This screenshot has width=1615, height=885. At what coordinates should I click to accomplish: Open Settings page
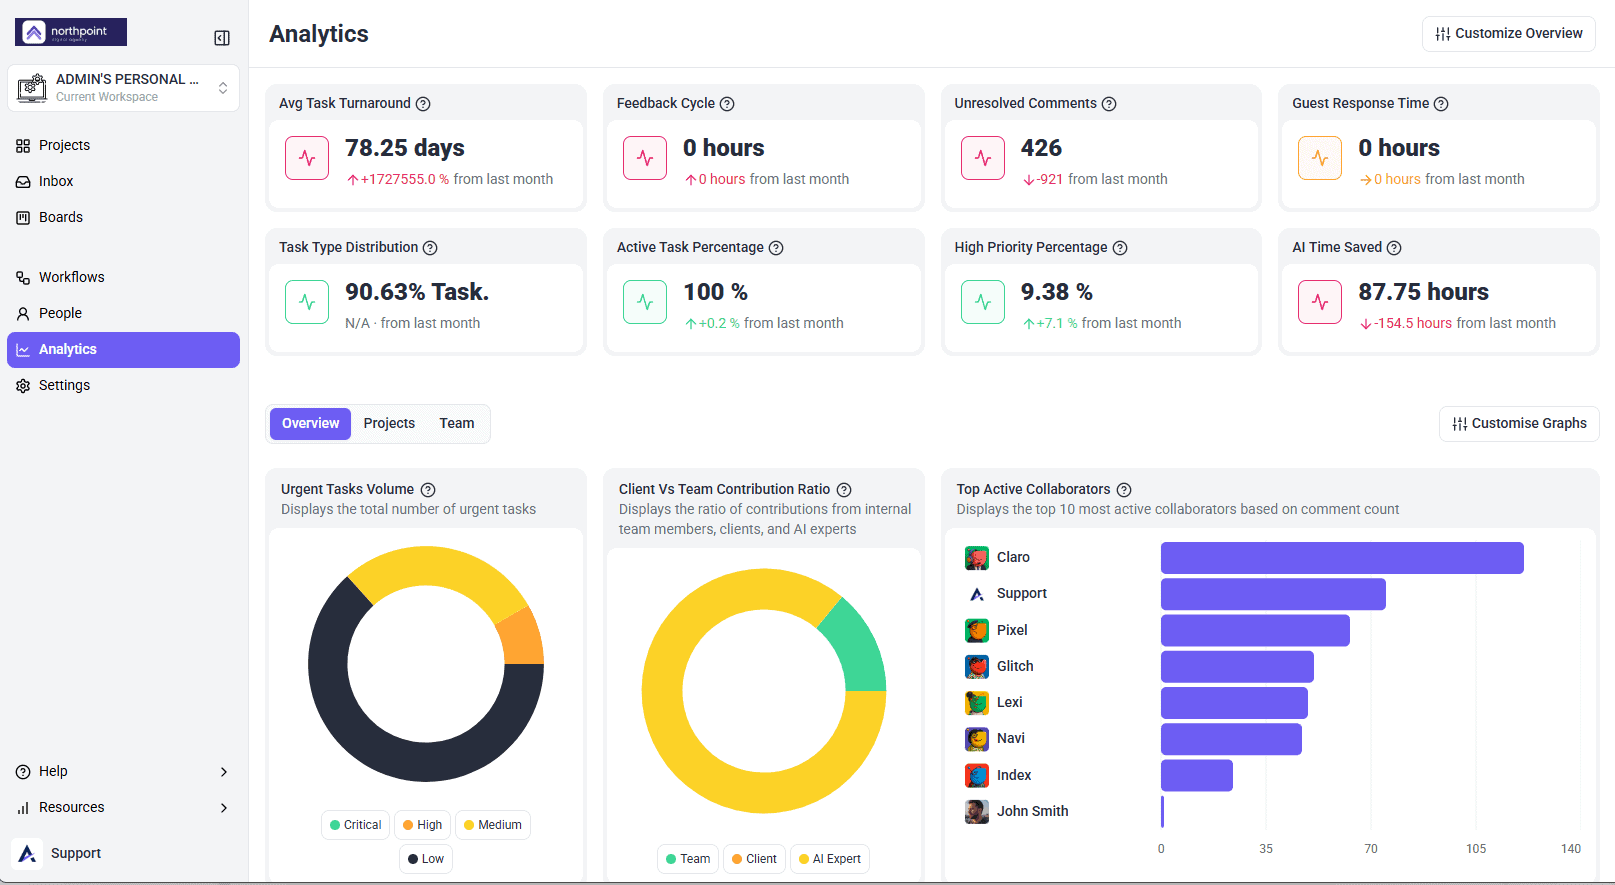point(123,386)
